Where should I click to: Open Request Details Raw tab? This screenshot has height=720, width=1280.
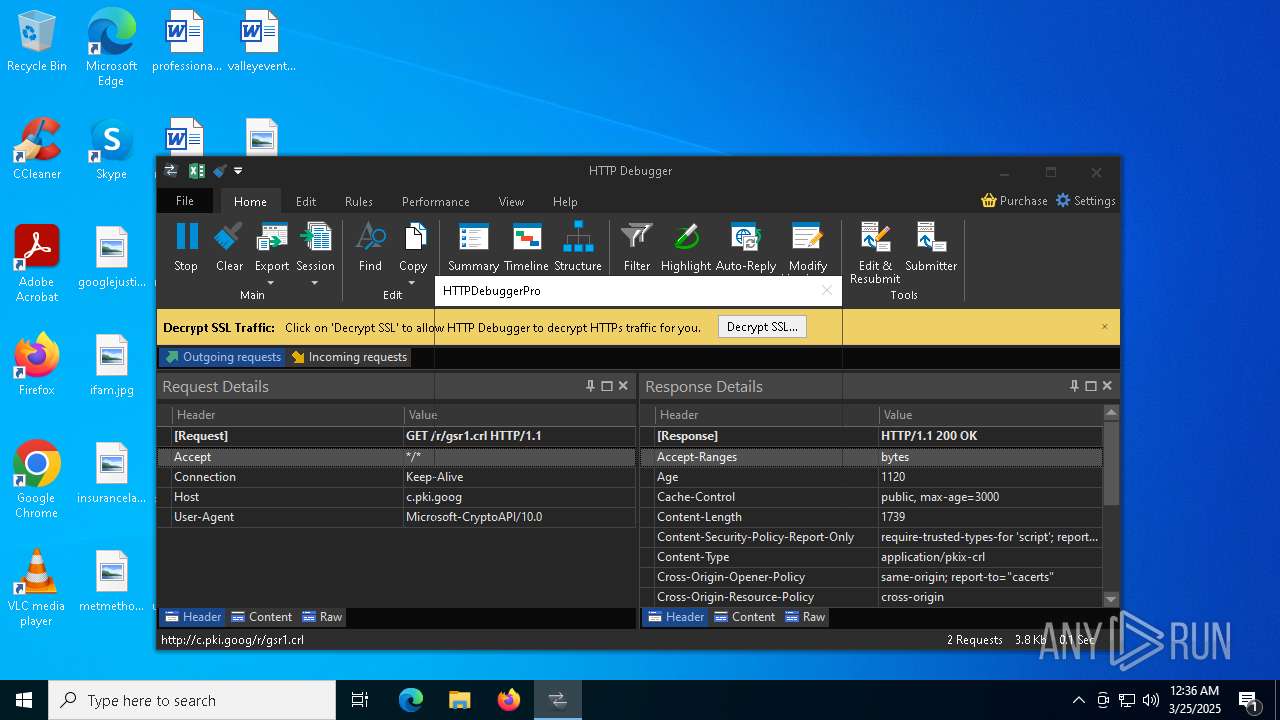click(322, 617)
